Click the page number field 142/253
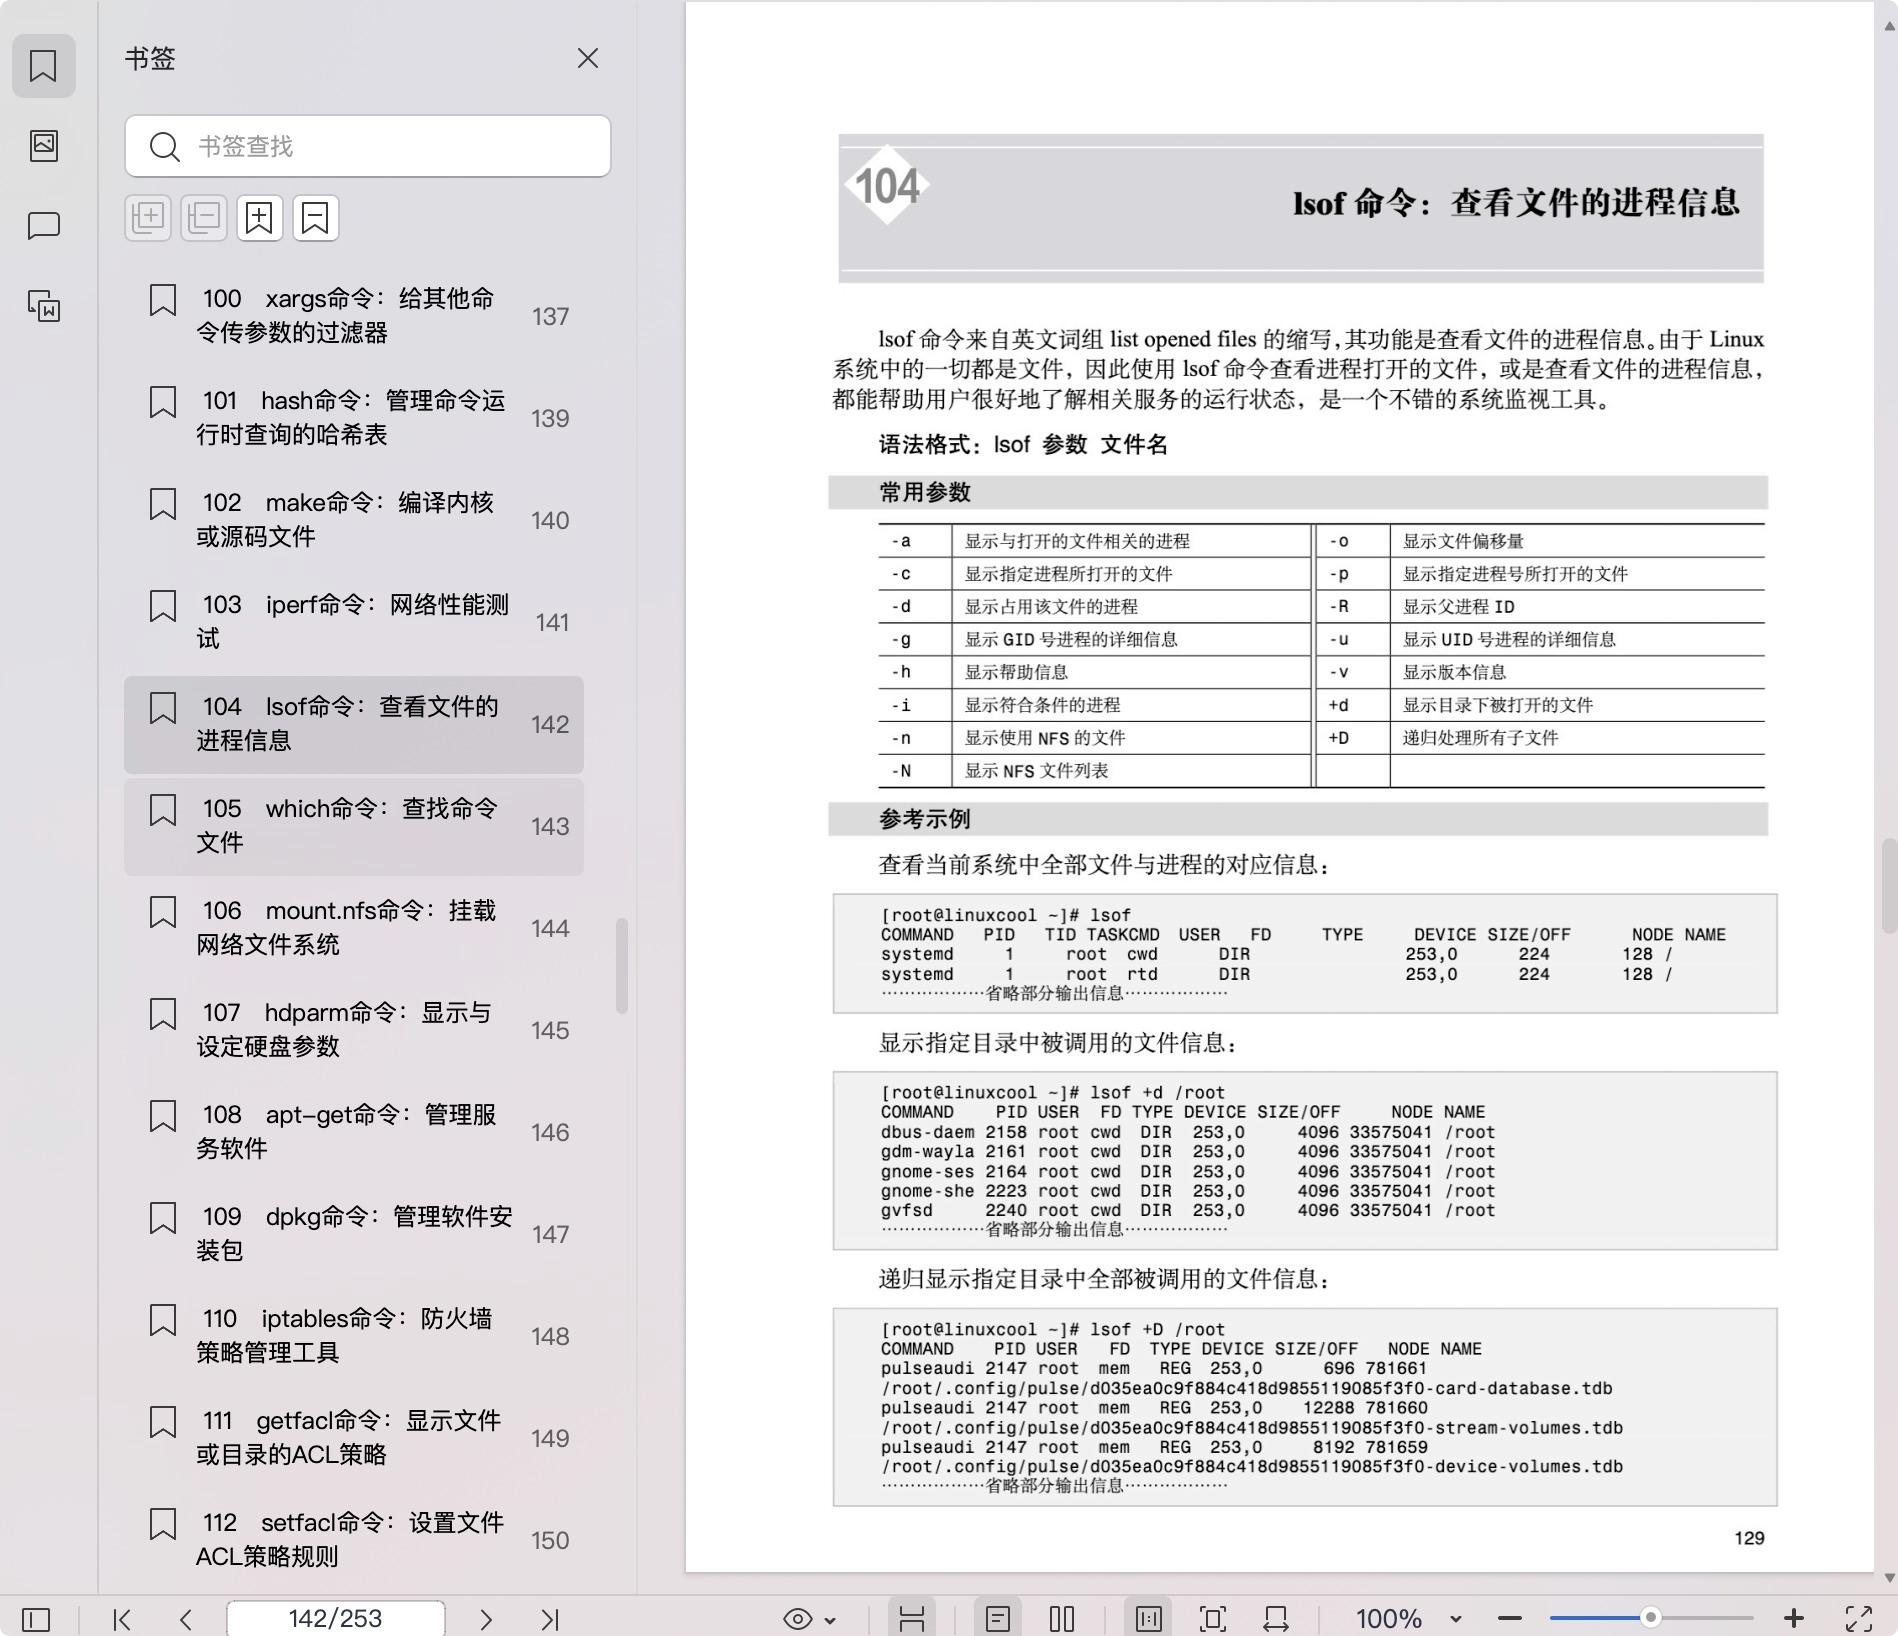The height and width of the screenshot is (1636, 1898). [336, 1618]
